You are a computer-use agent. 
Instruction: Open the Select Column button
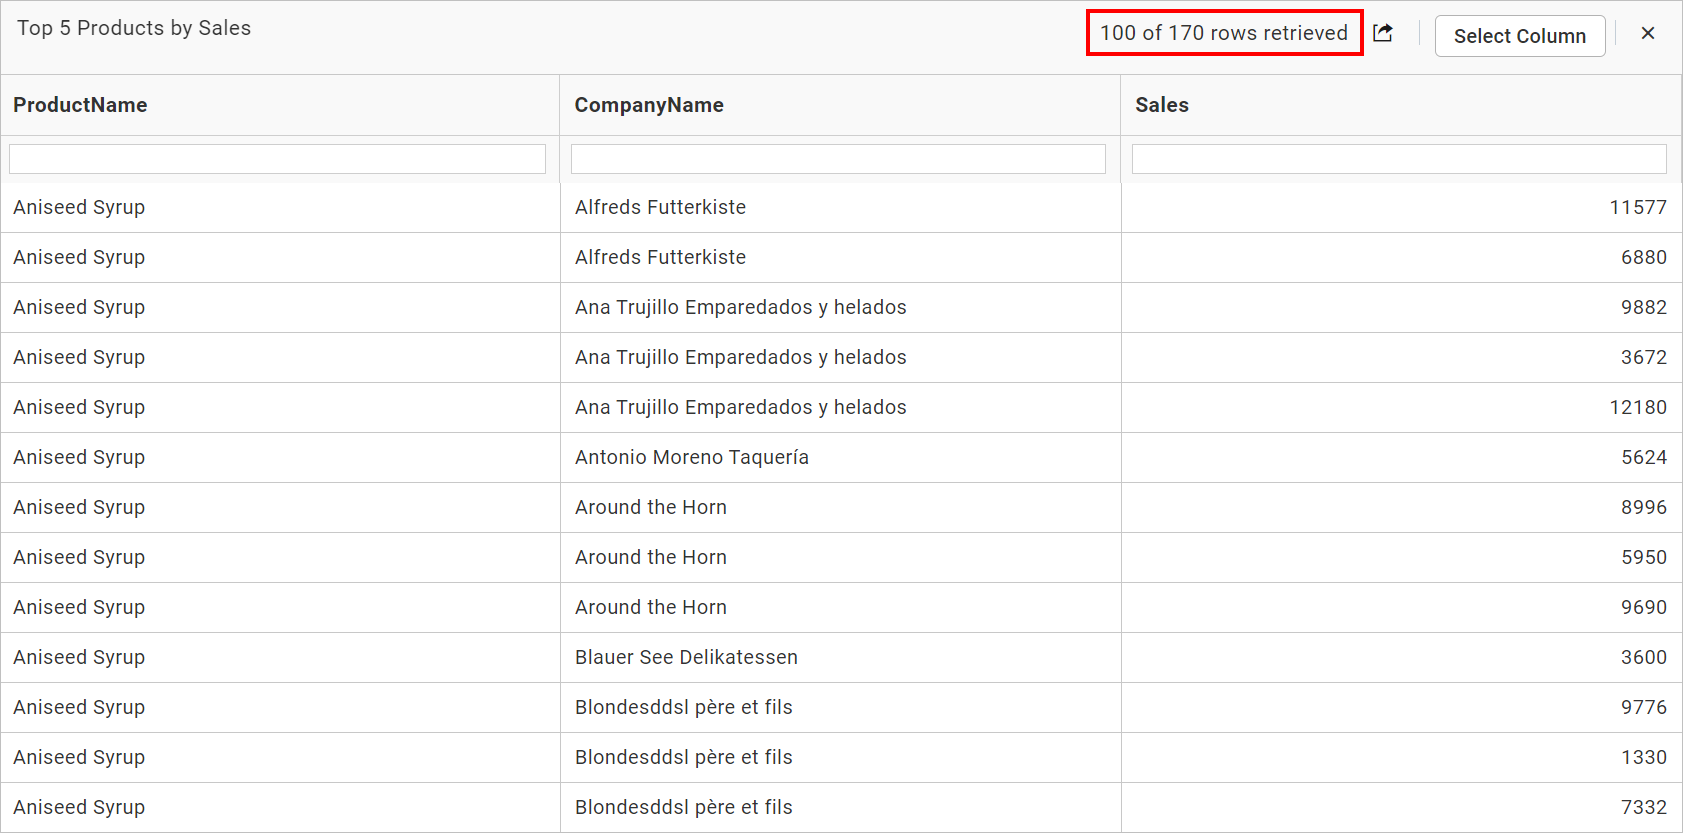[x=1519, y=36]
